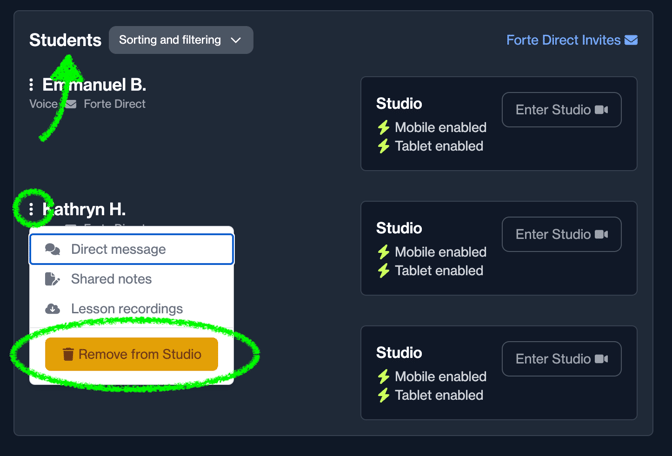Screen dimensions: 672x456
Task: Choose Shared notes from the student menu
Action: (111, 279)
